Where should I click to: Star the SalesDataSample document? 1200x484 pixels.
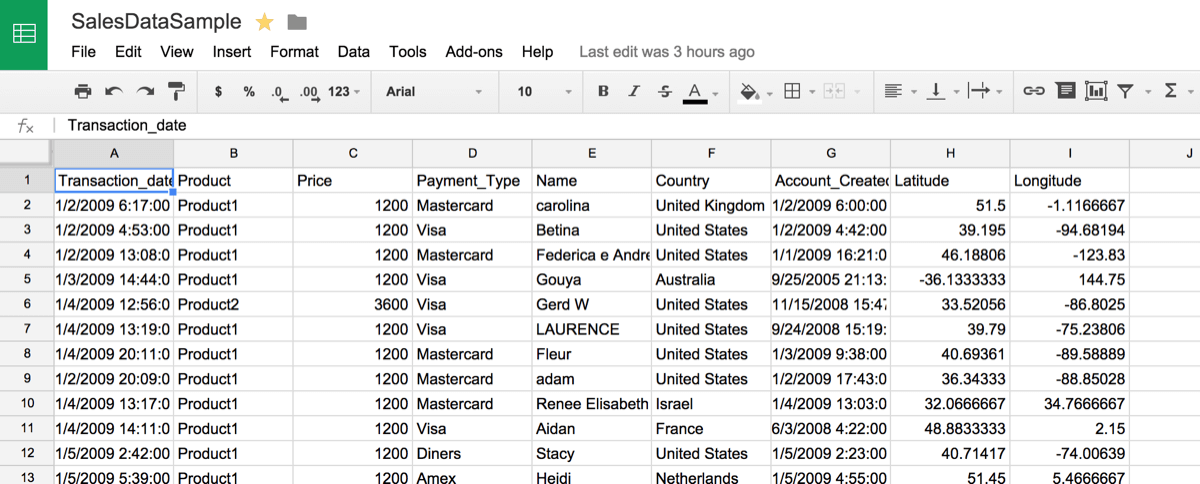click(265, 22)
